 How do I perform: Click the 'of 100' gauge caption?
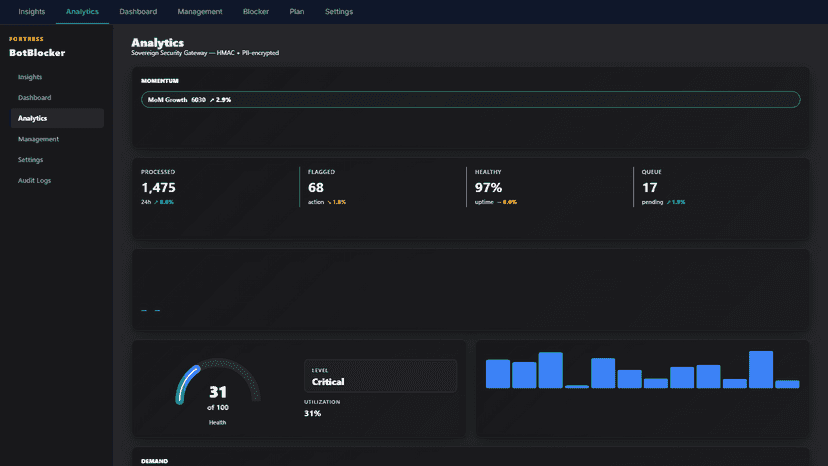[218, 407]
